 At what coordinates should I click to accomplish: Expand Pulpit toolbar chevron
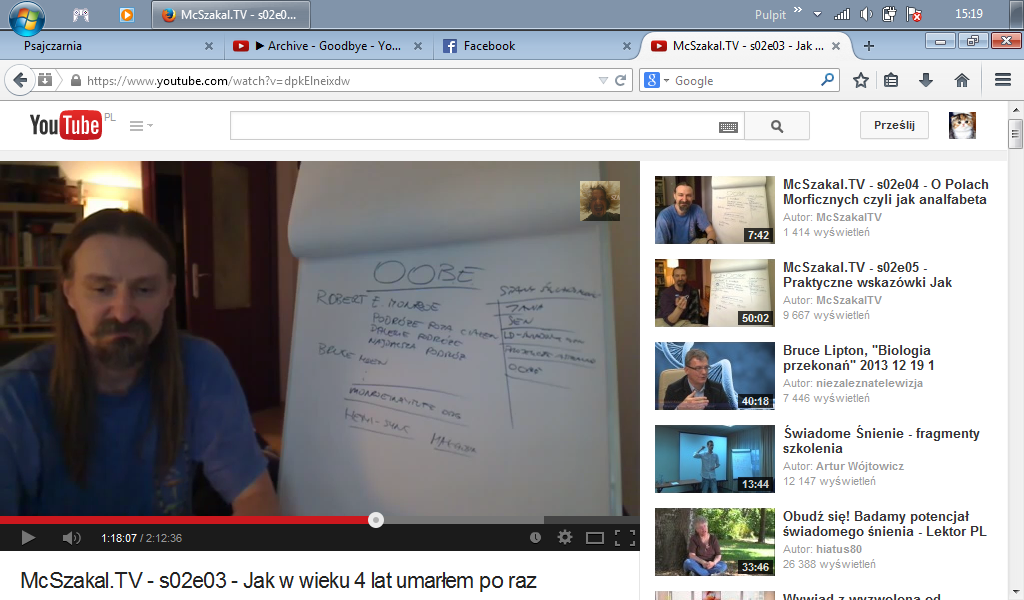pyautogui.click(x=798, y=10)
